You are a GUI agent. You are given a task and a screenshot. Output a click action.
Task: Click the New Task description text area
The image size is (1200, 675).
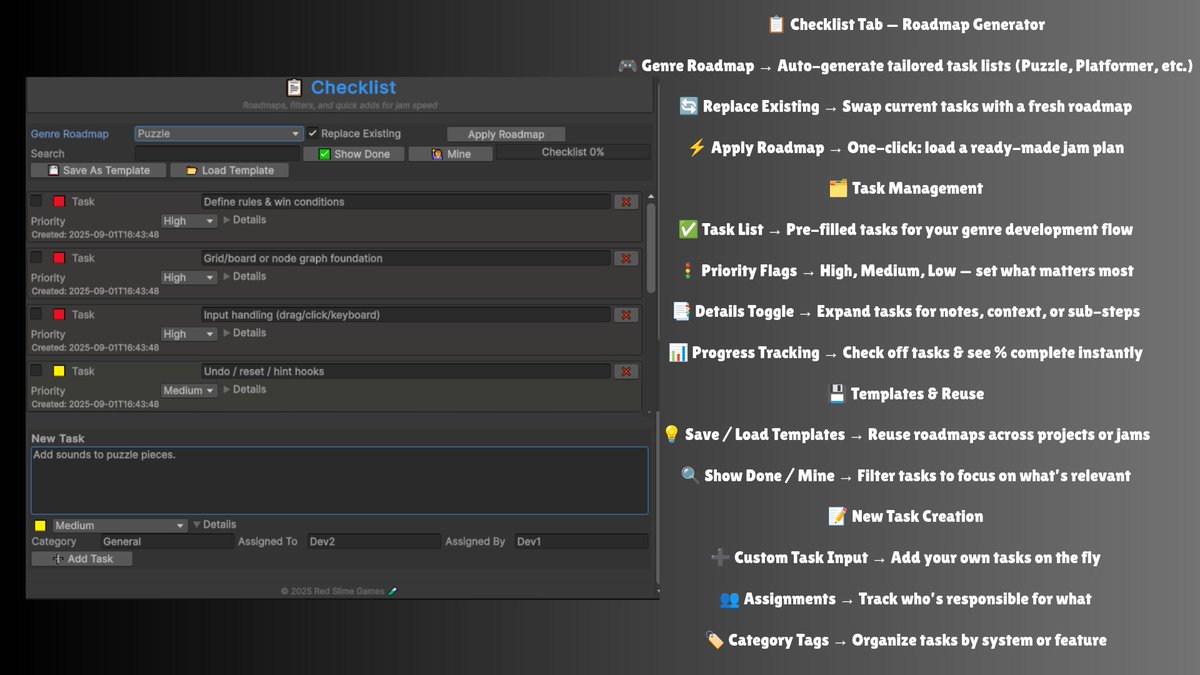coord(339,480)
